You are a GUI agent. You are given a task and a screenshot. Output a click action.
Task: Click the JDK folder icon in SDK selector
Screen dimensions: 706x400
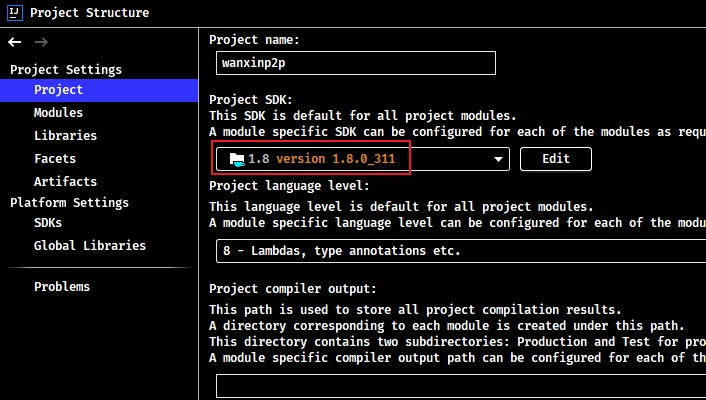click(x=237, y=159)
